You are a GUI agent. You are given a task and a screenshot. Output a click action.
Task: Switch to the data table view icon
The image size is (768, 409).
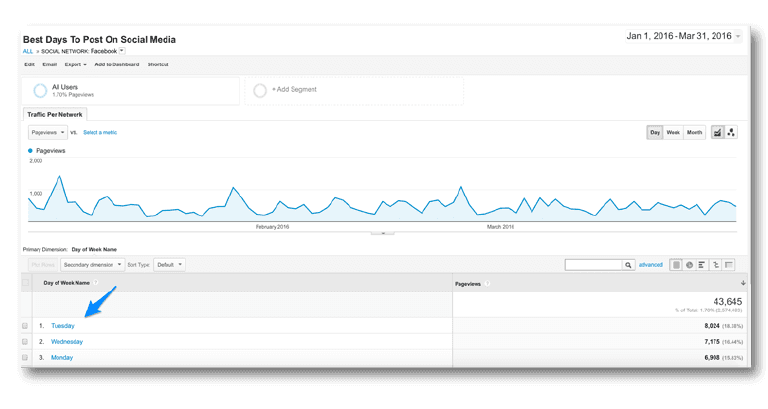pyautogui.click(x=676, y=265)
